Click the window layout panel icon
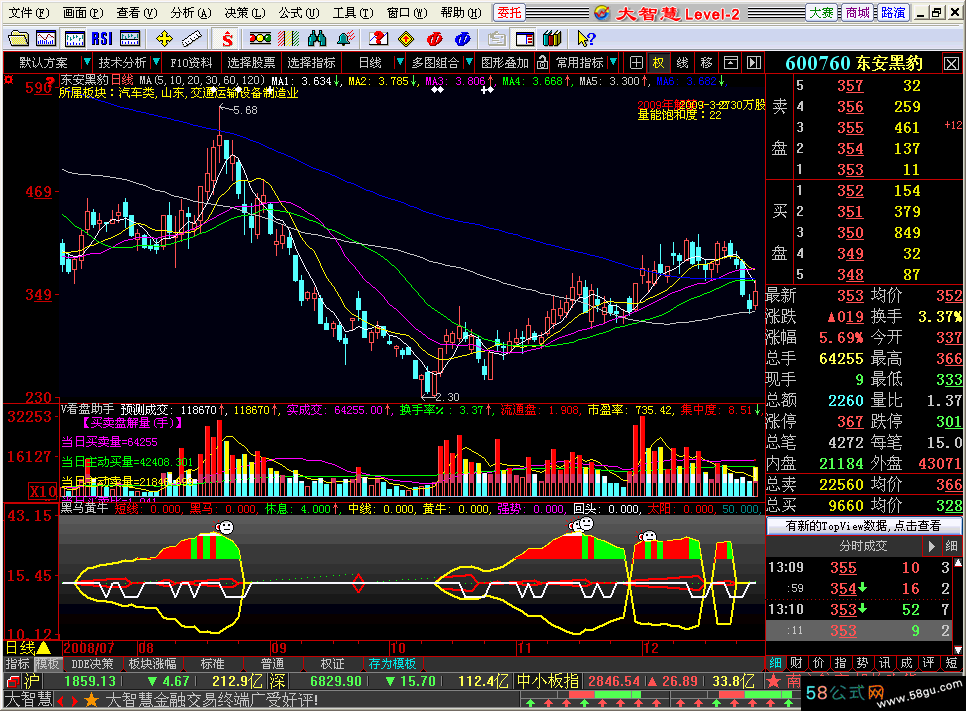Viewport: 966px width, 711px height. pos(525,39)
